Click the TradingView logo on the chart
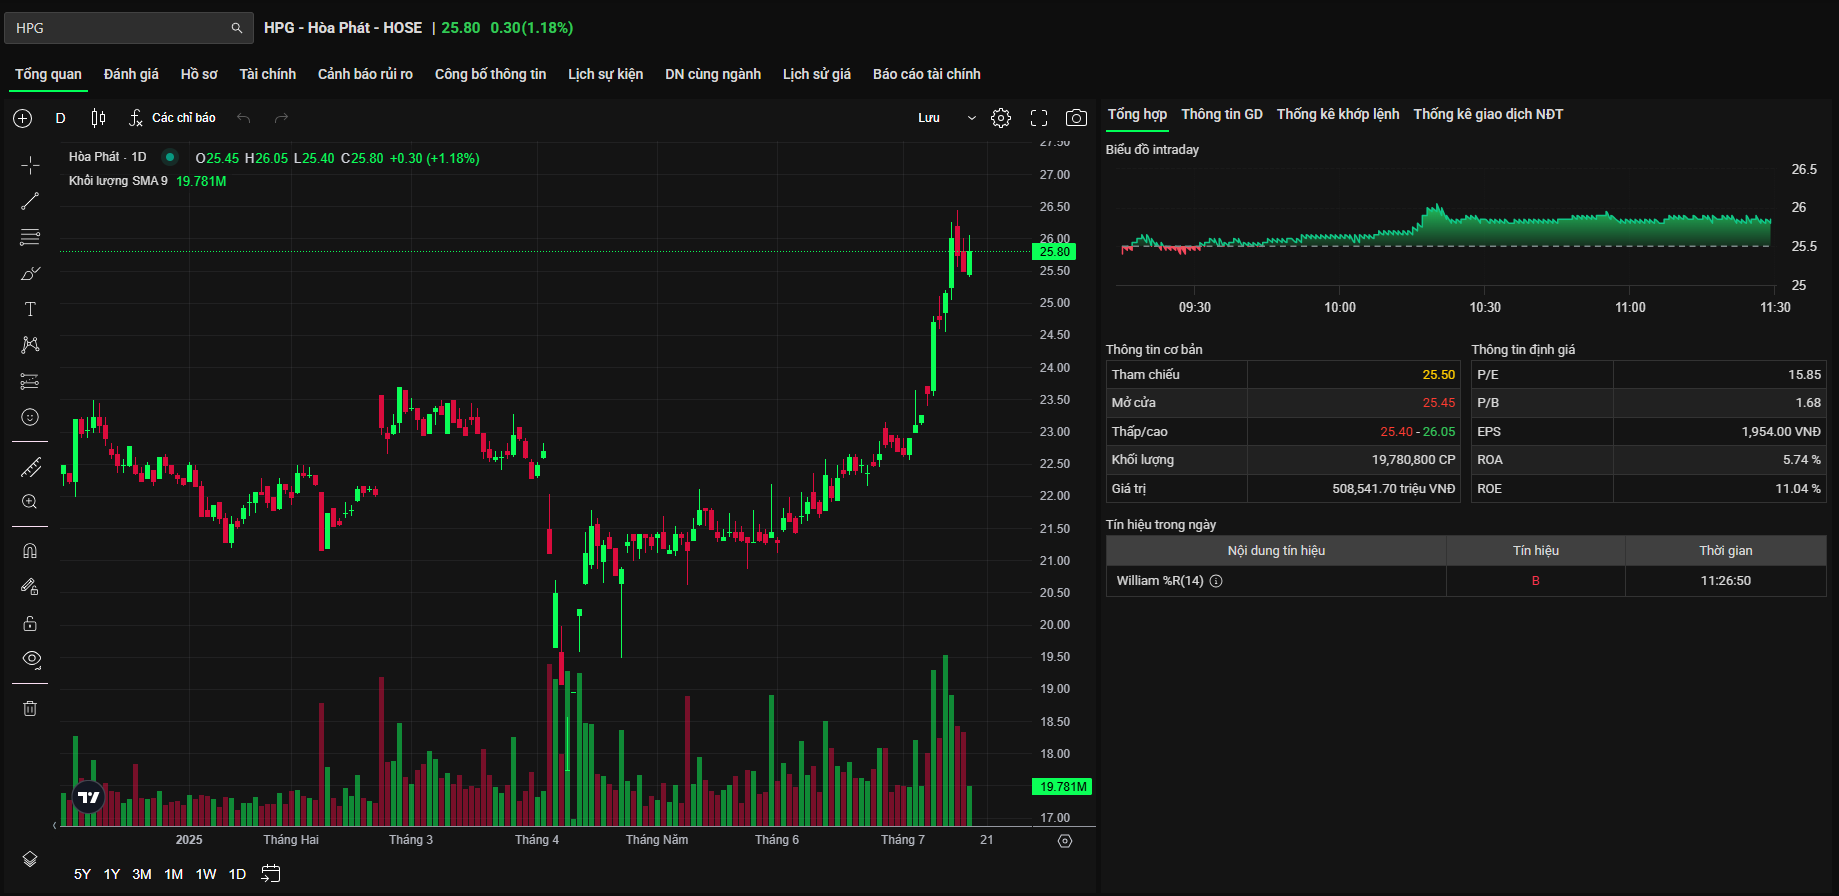This screenshot has height=896, width=1839. pos(89,797)
